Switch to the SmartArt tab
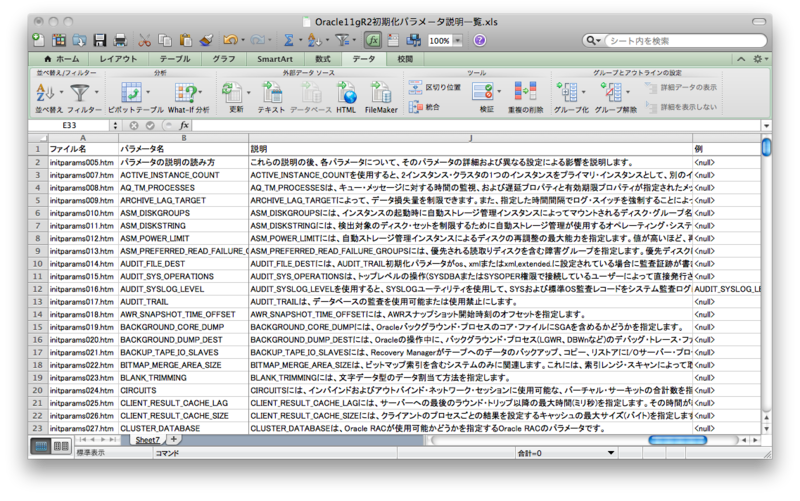Viewport: 800px width, 501px height. (275, 59)
